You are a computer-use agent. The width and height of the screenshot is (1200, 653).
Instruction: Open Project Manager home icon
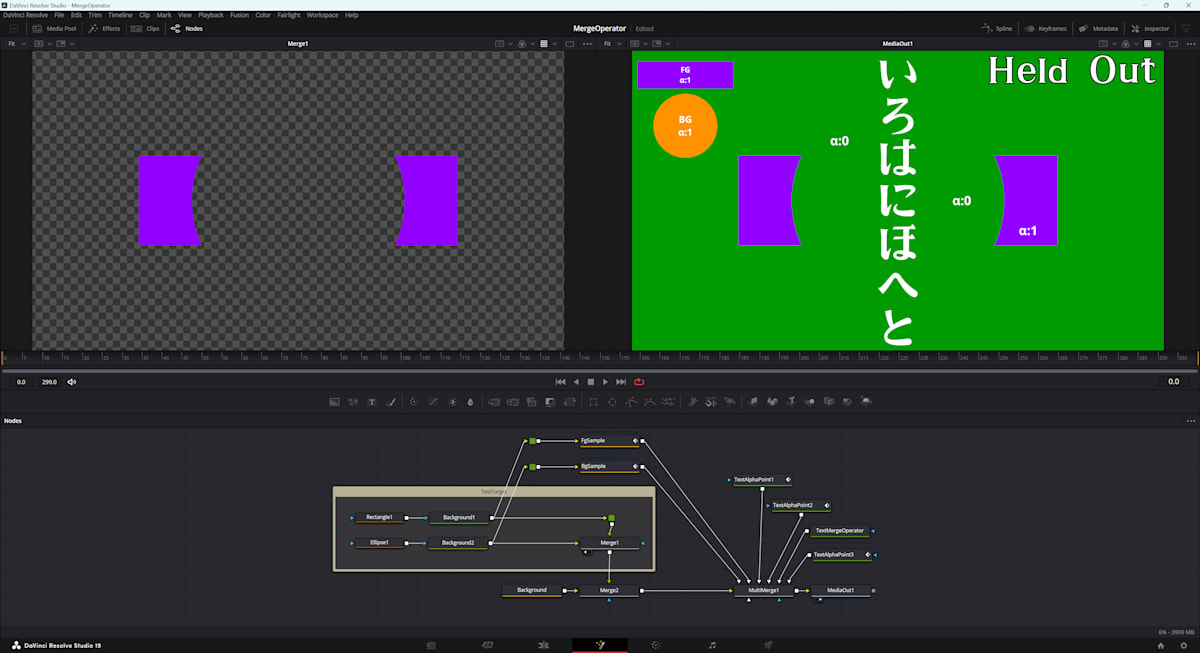click(1161, 645)
